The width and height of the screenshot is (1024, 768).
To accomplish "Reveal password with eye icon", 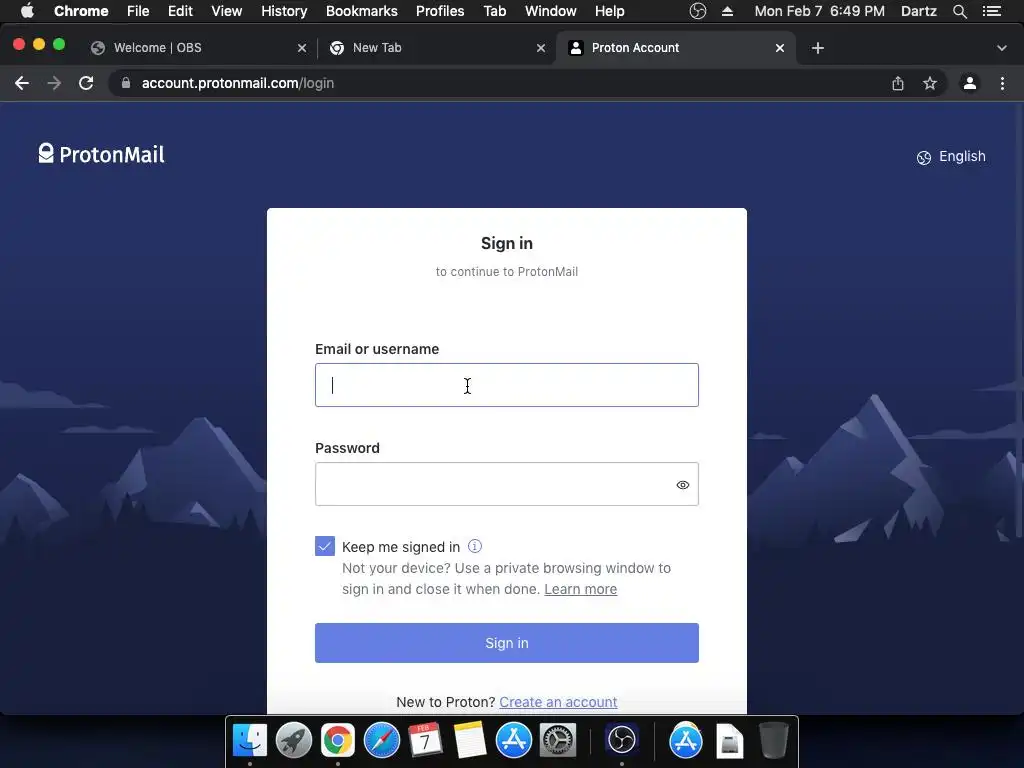I will pyautogui.click(x=683, y=485).
